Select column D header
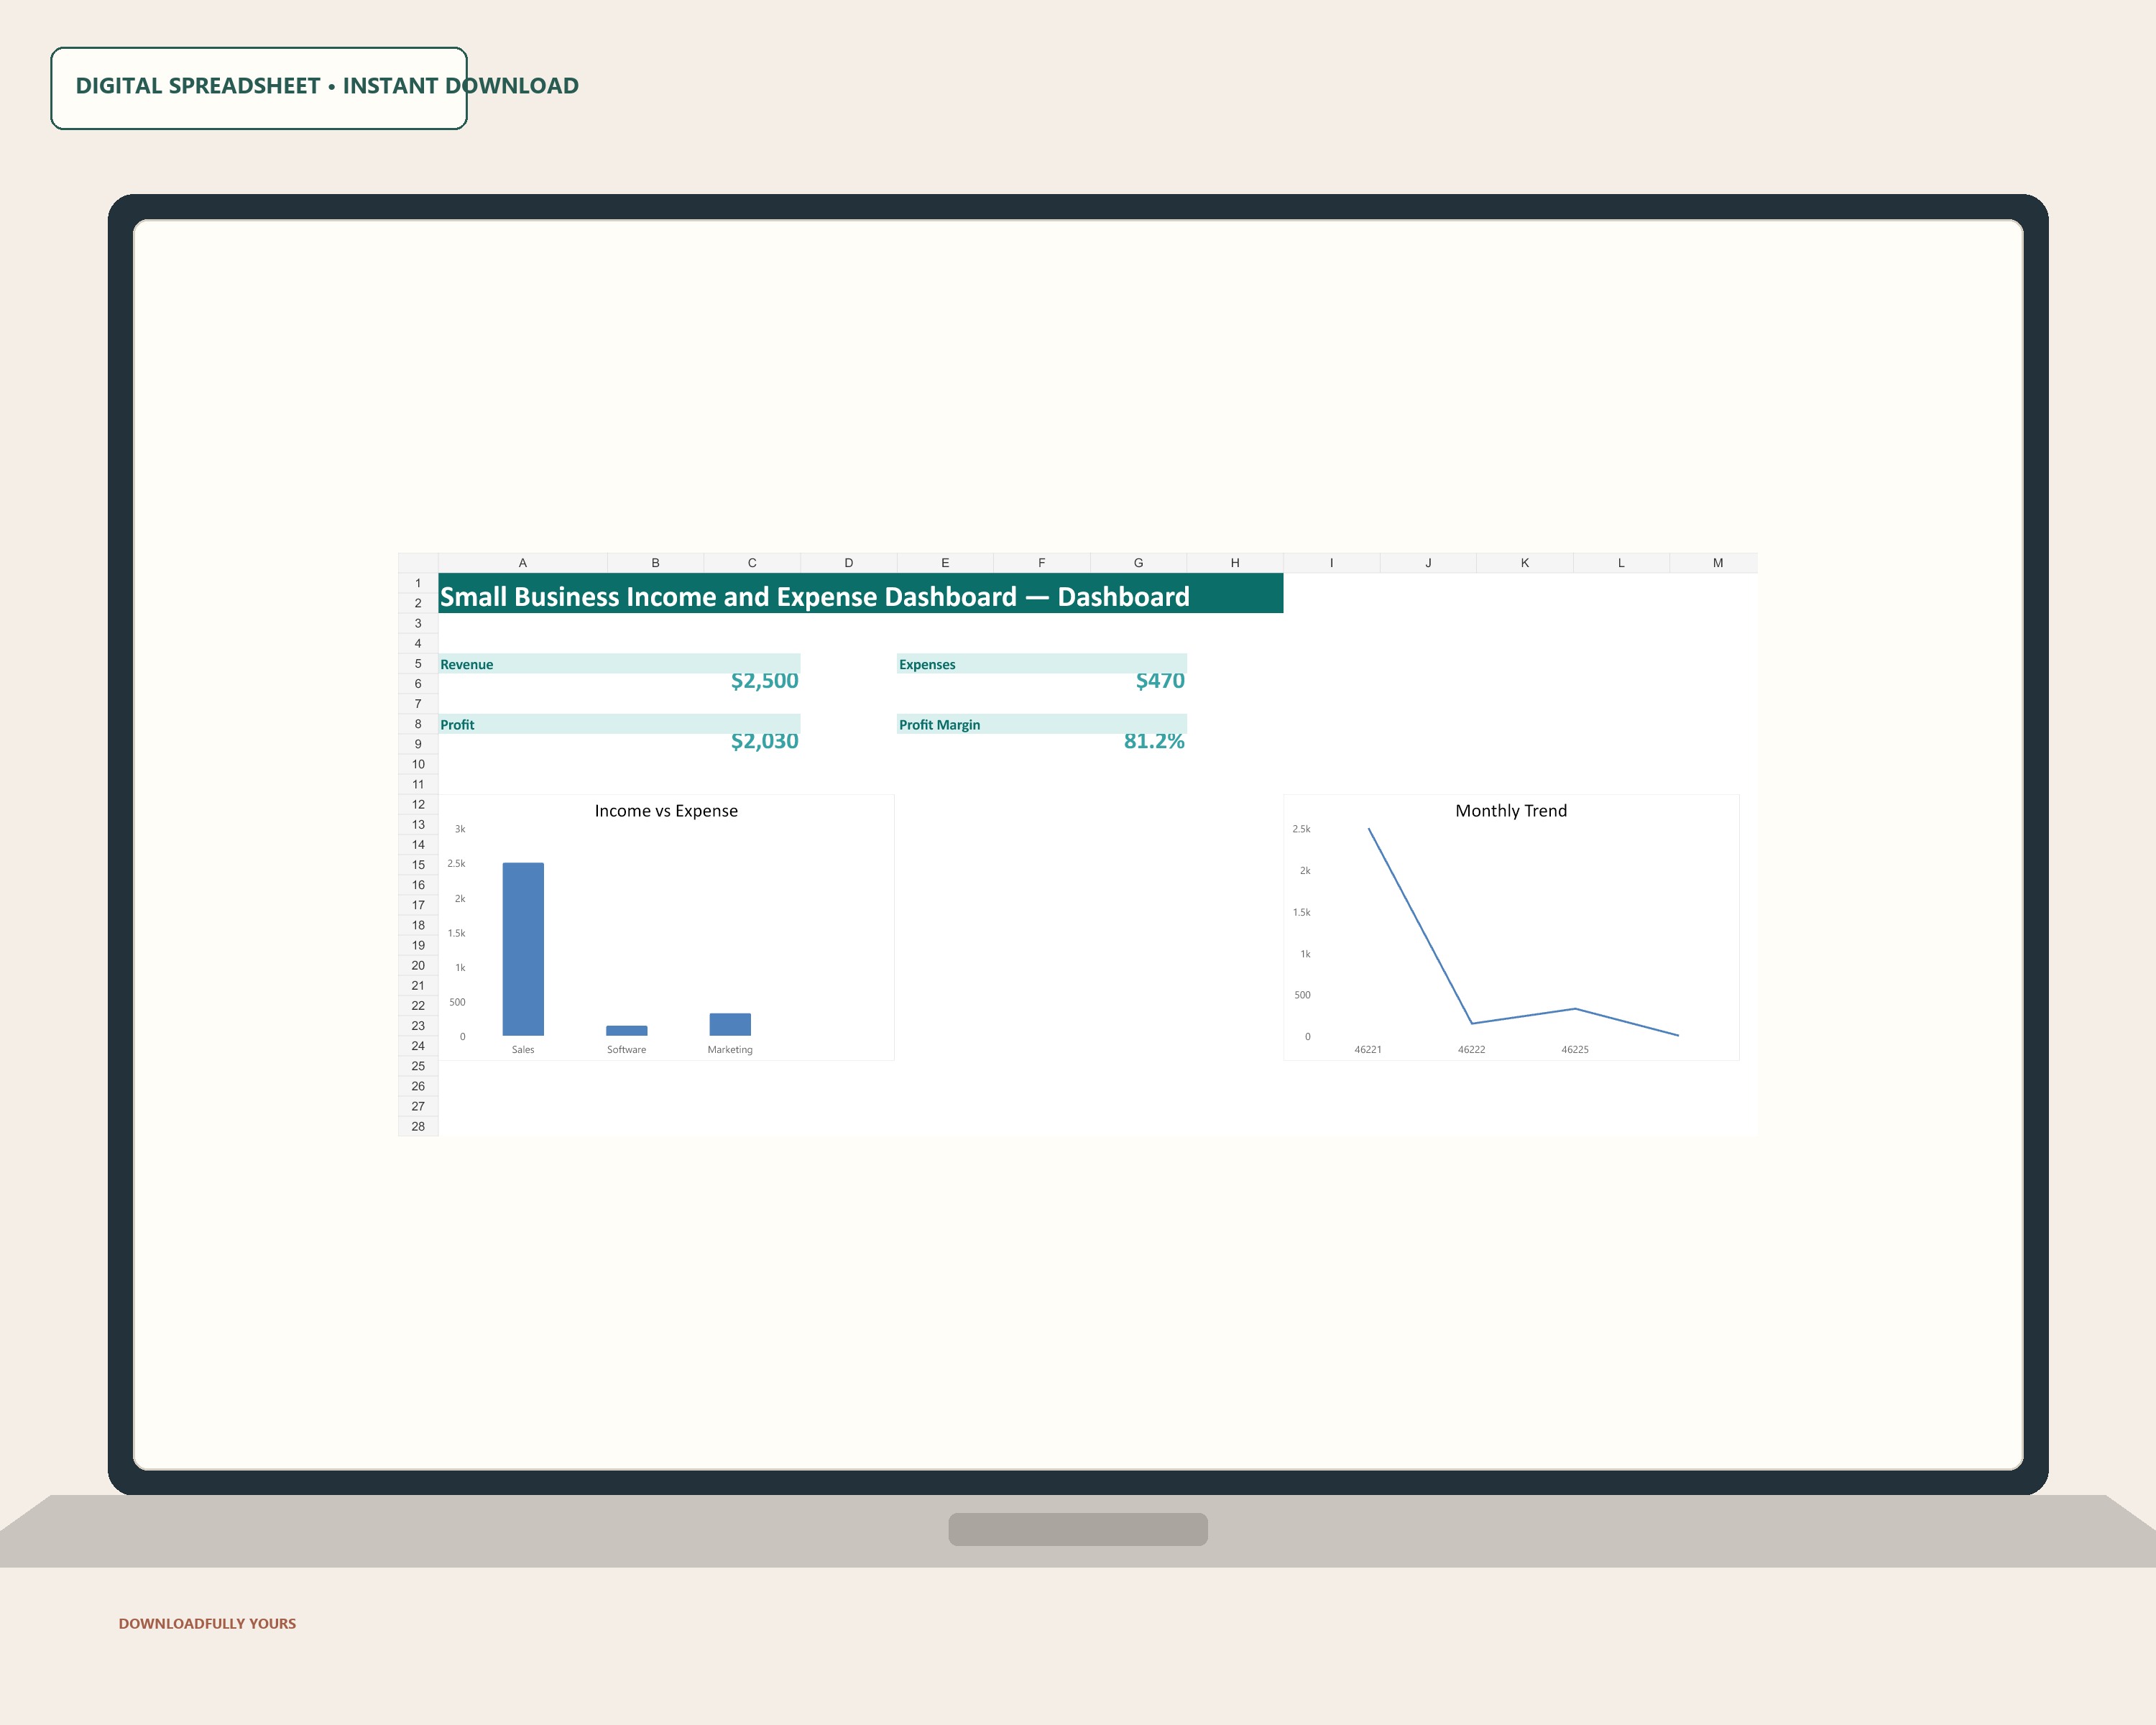 849,563
